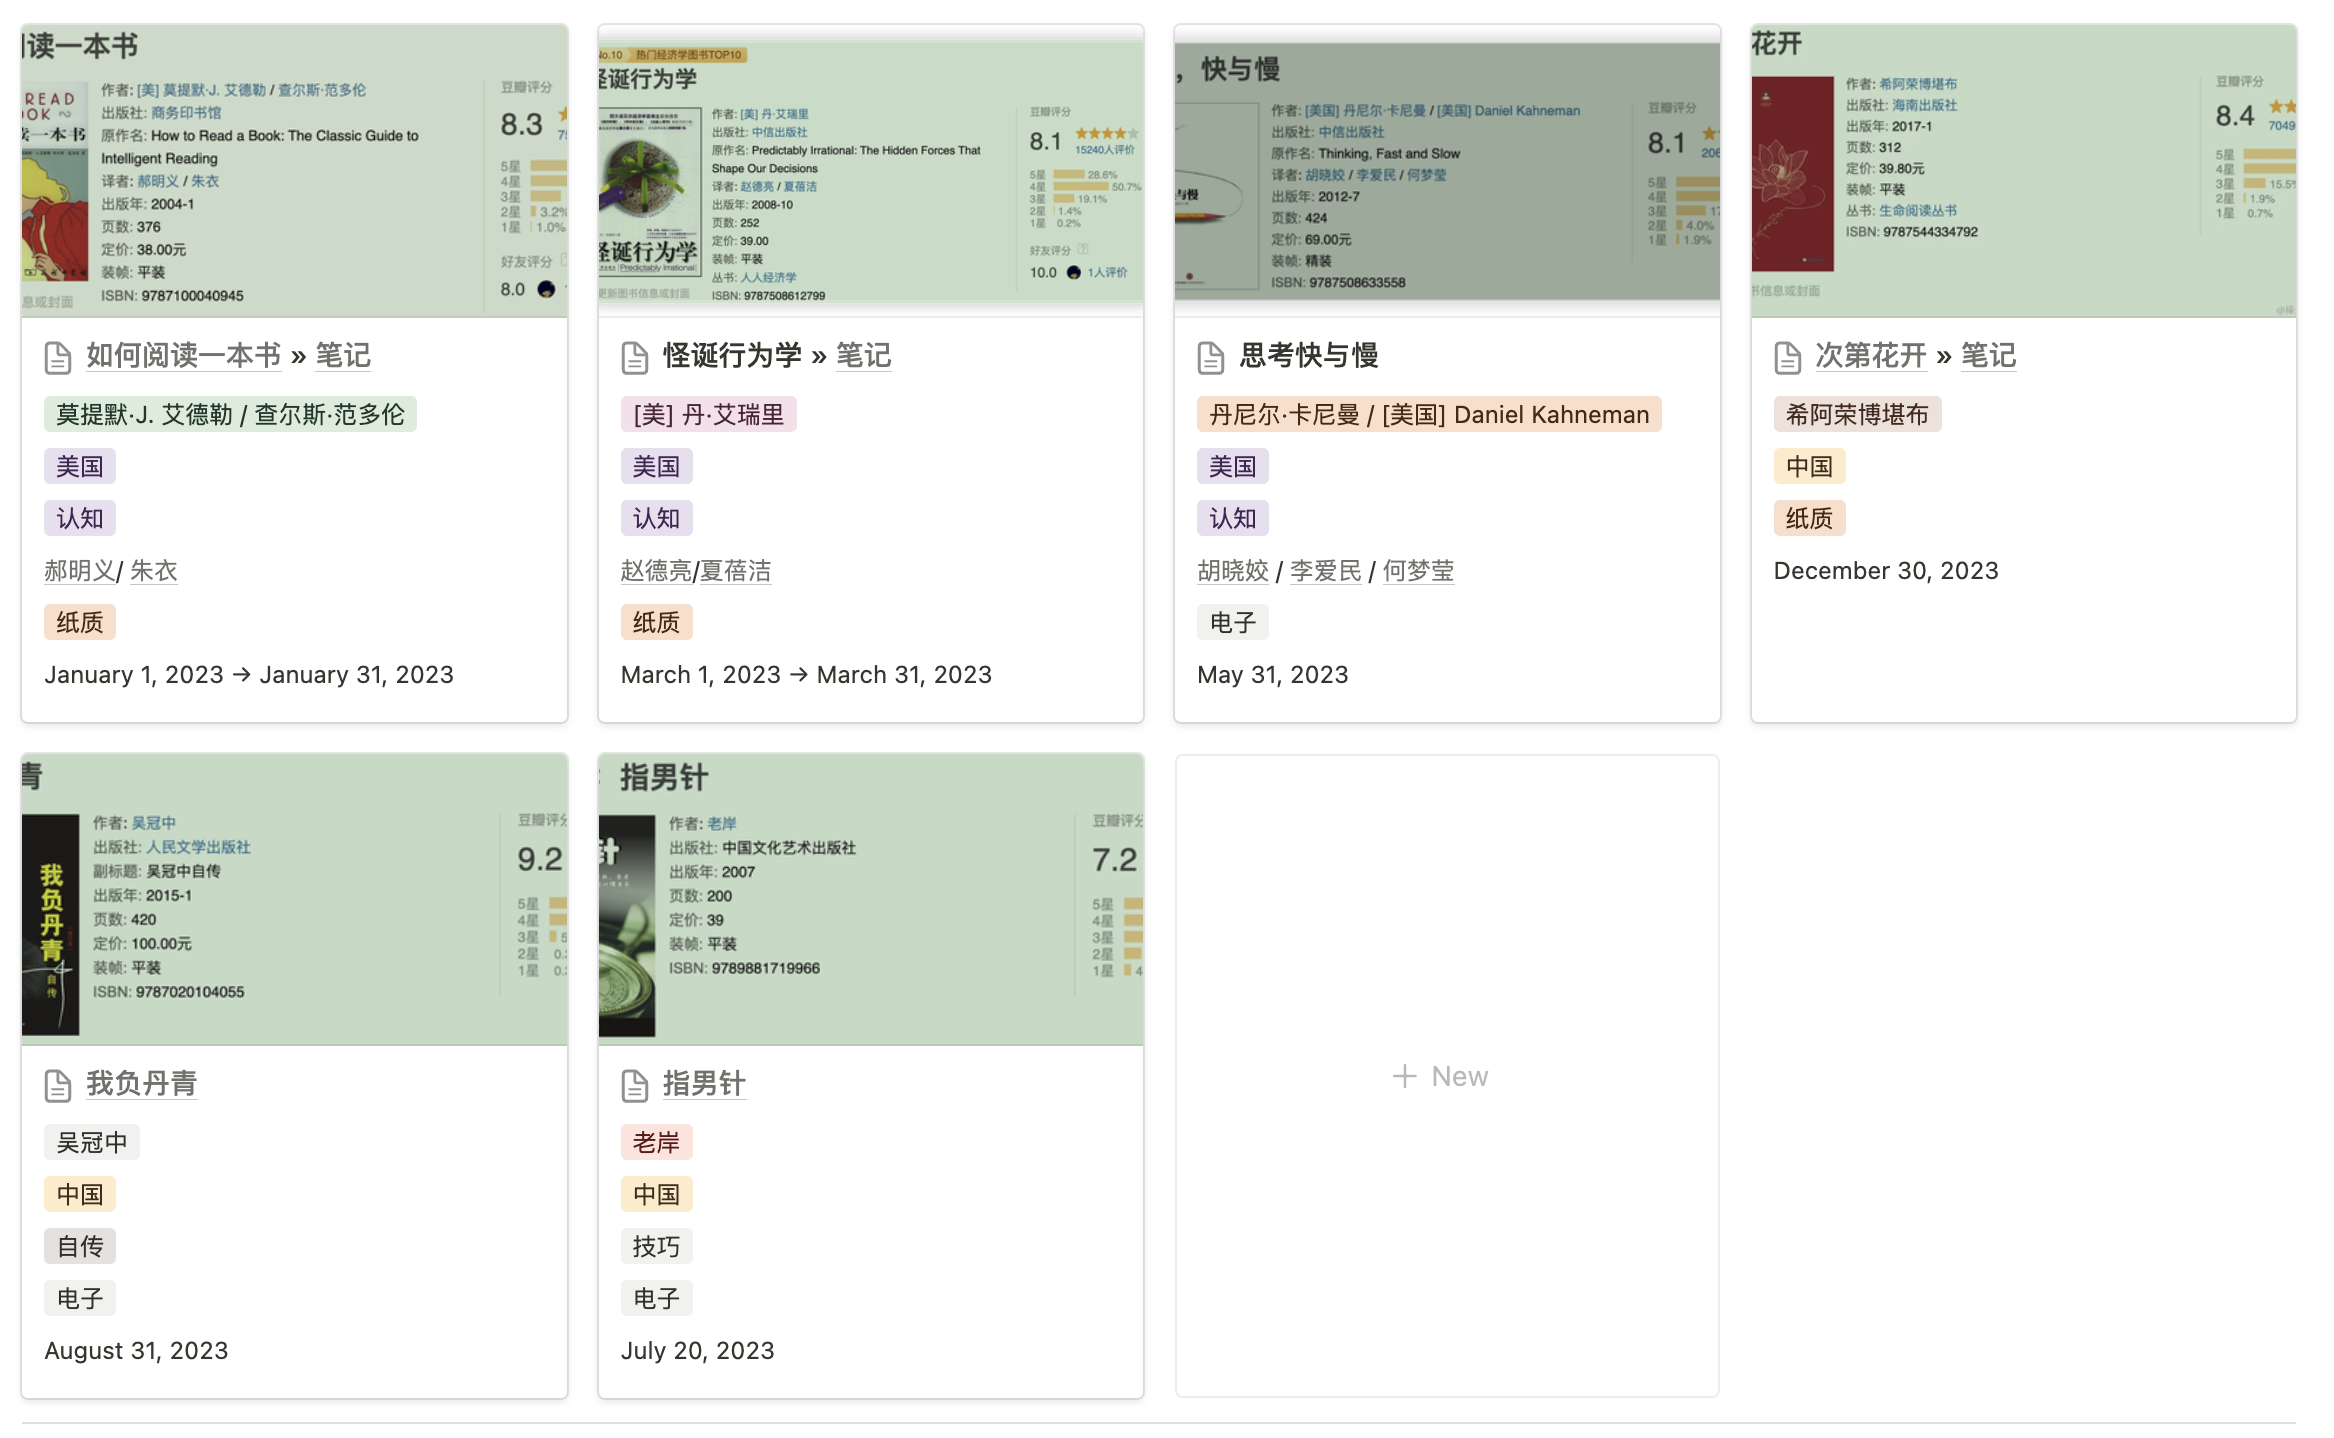2334x1438 pixels.
Task: Open 我负丹青 cover image
Action: (294, 900)
